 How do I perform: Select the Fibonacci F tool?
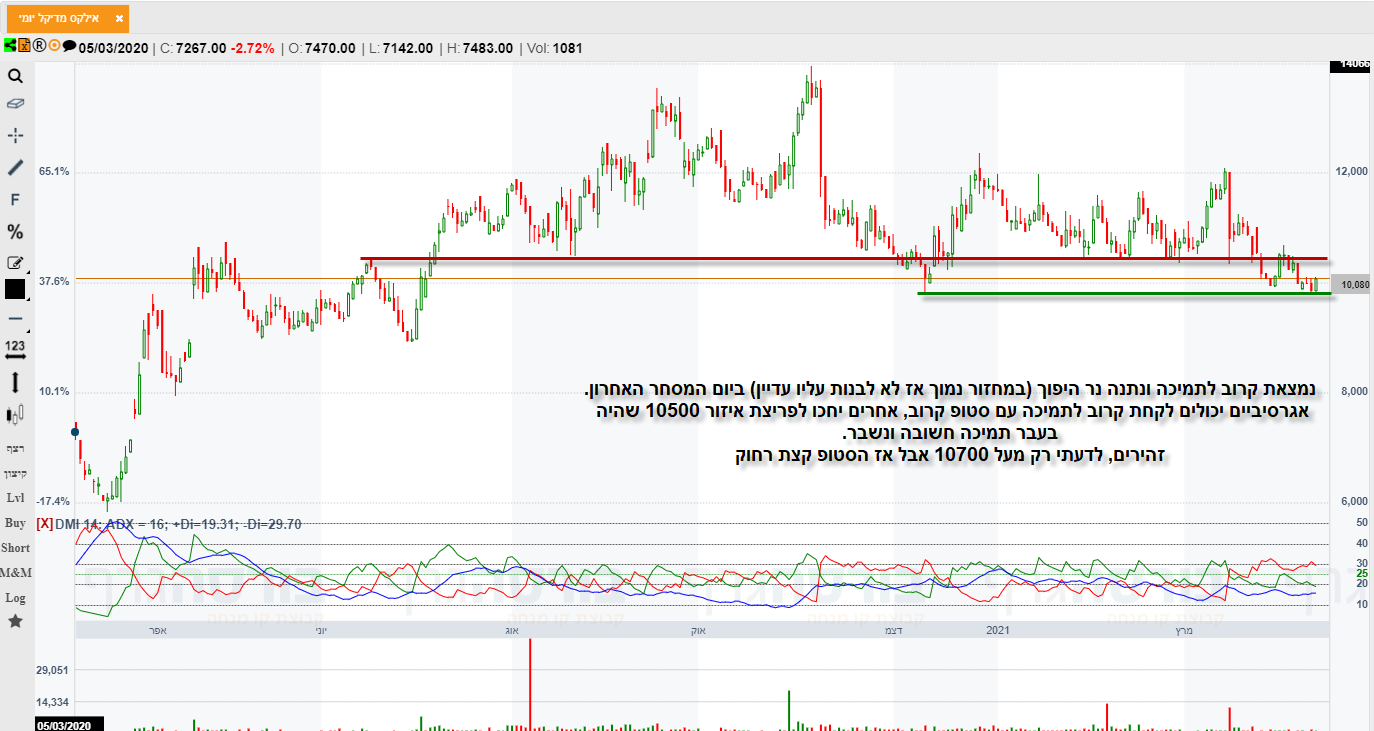[x=15, y=199]
